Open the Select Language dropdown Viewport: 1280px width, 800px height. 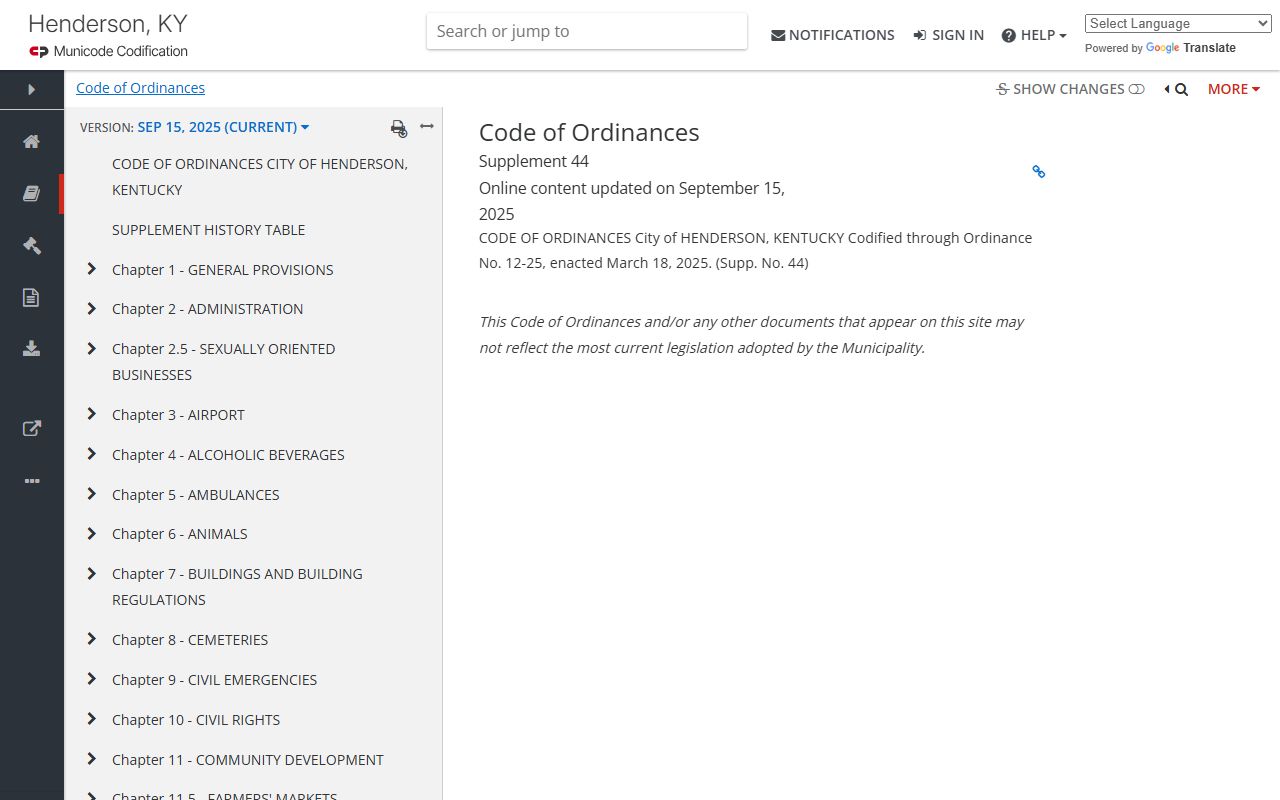click(1177, 24)
